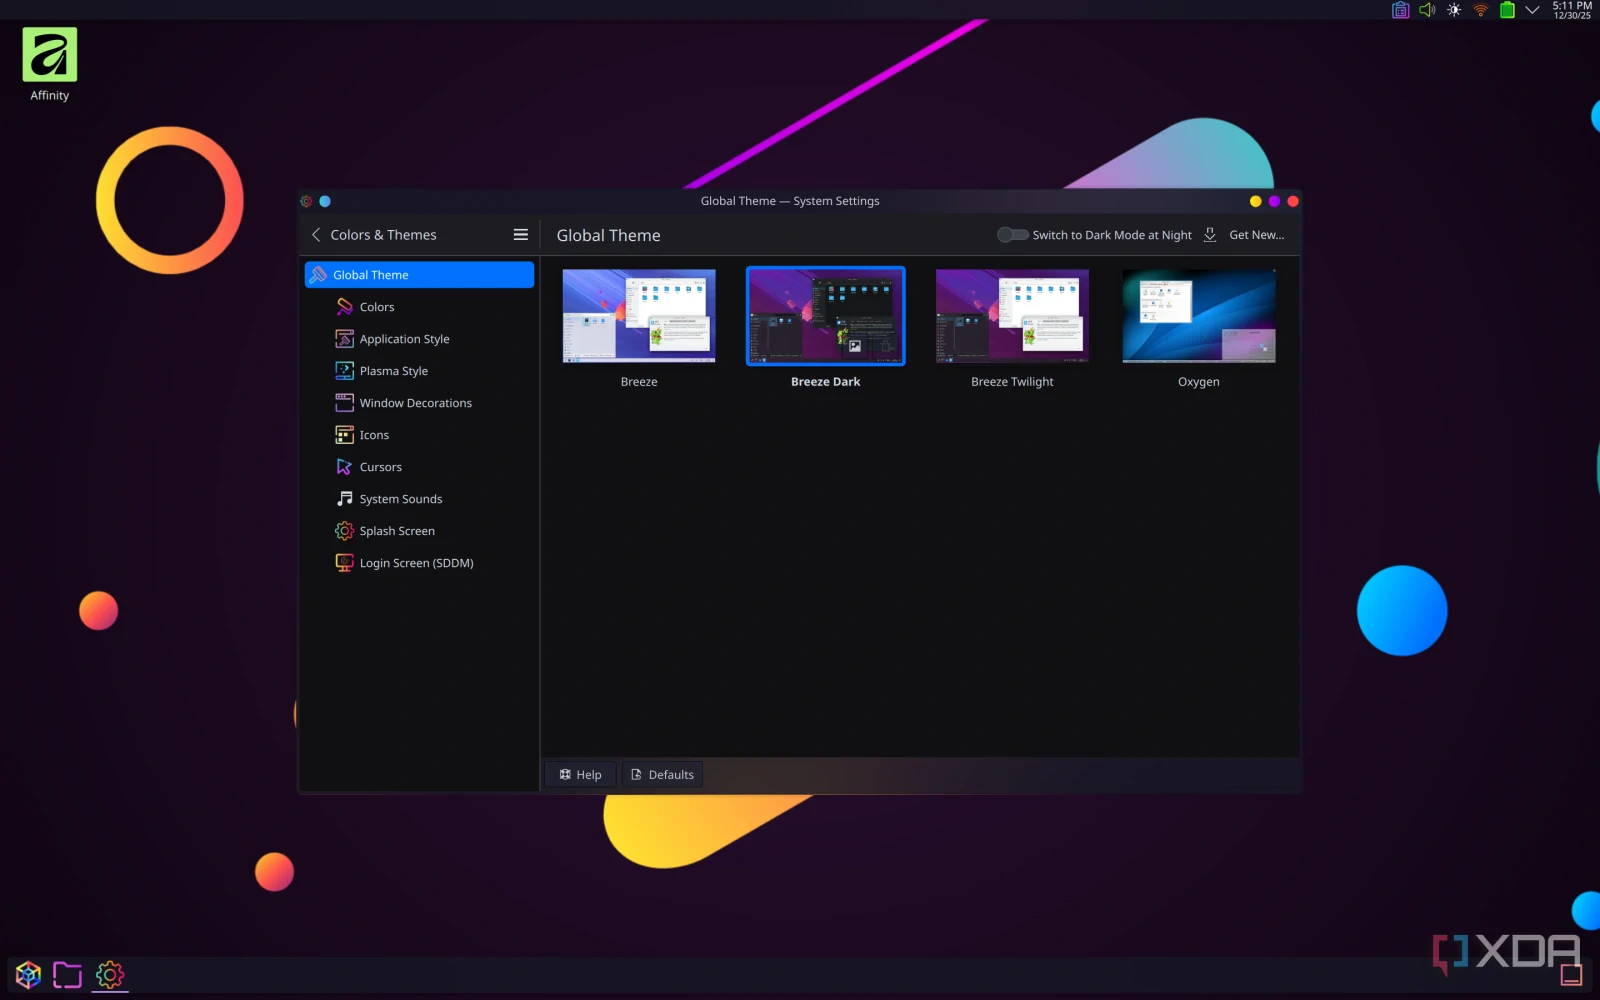The height and width of the screenshot is (1000, 1600).
Task: Select the Cursors sidebar icon
Action: click(344, 466)
